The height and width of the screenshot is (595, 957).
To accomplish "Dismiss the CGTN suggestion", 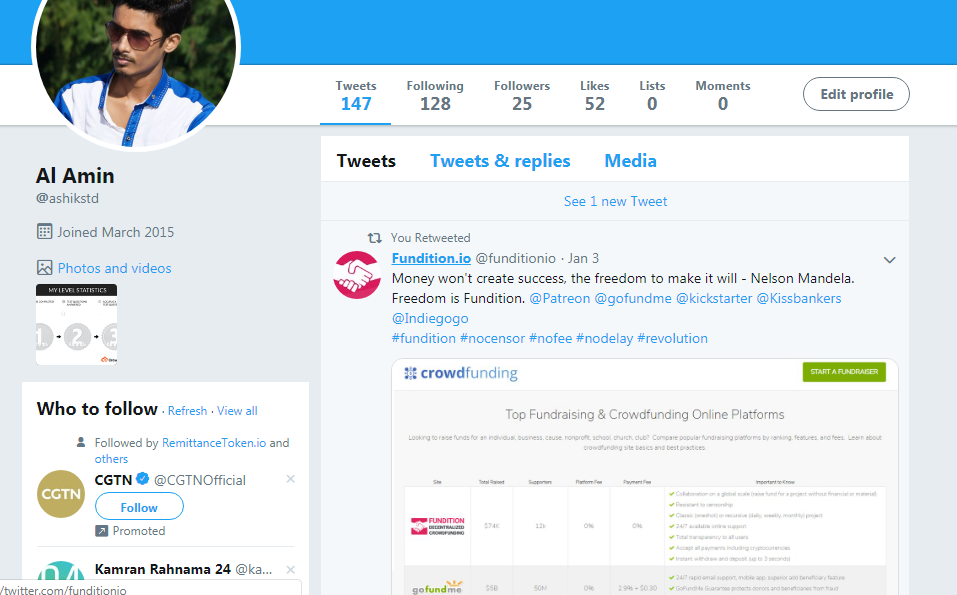I will click(291, 479).
